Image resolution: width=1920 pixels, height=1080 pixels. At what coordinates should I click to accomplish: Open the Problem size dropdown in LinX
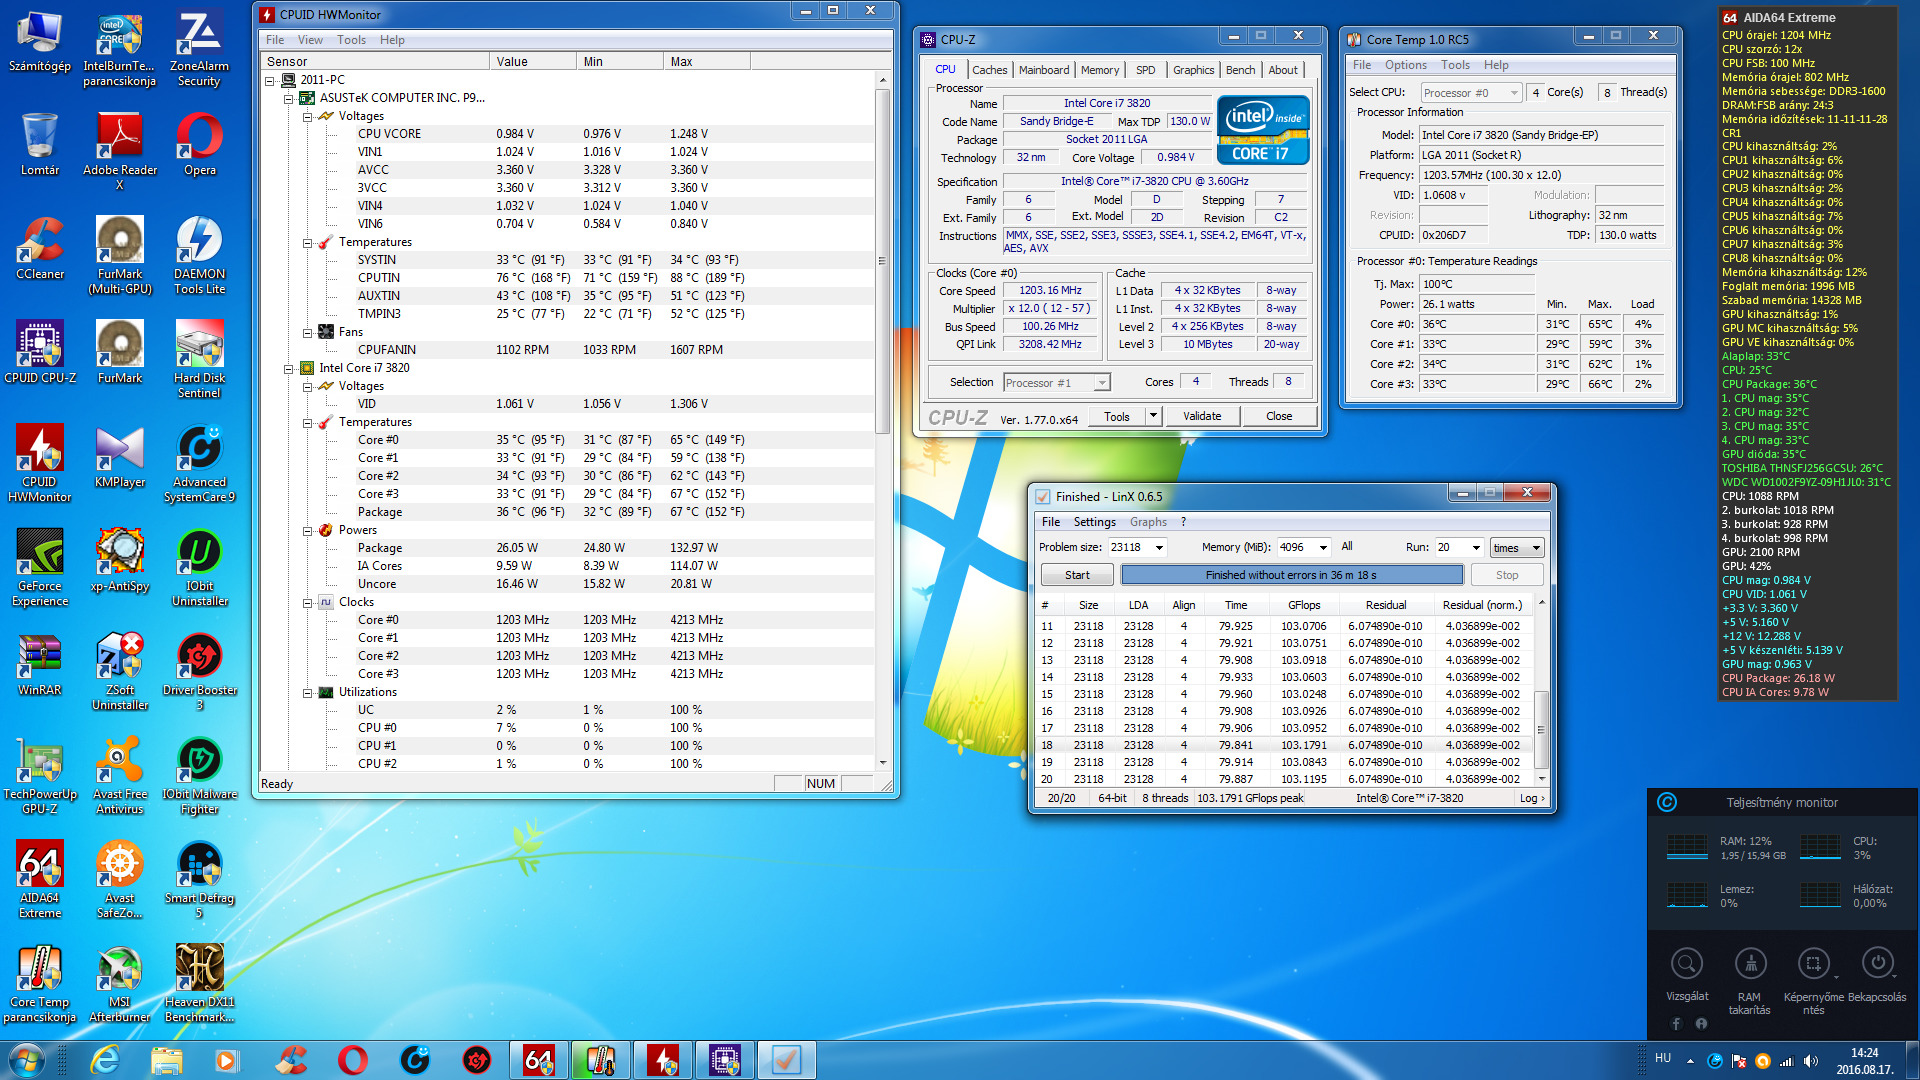1159,547
